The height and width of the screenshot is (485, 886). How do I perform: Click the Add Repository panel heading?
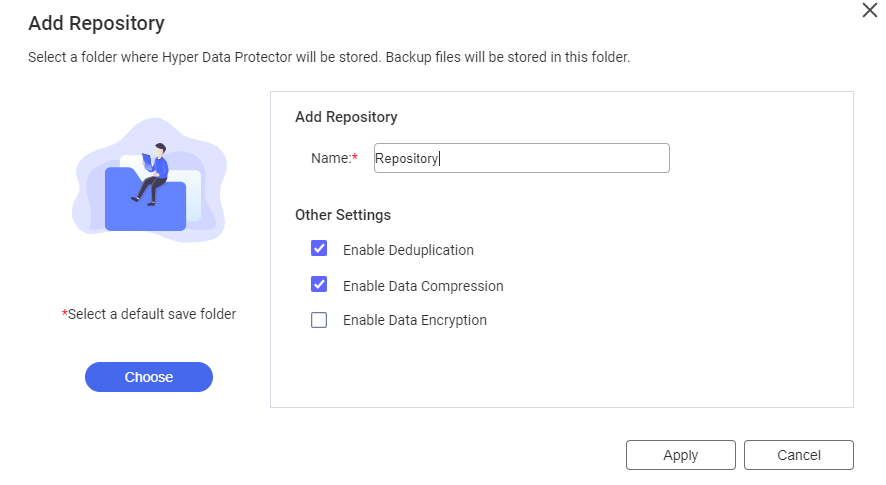tap(346, 117)
